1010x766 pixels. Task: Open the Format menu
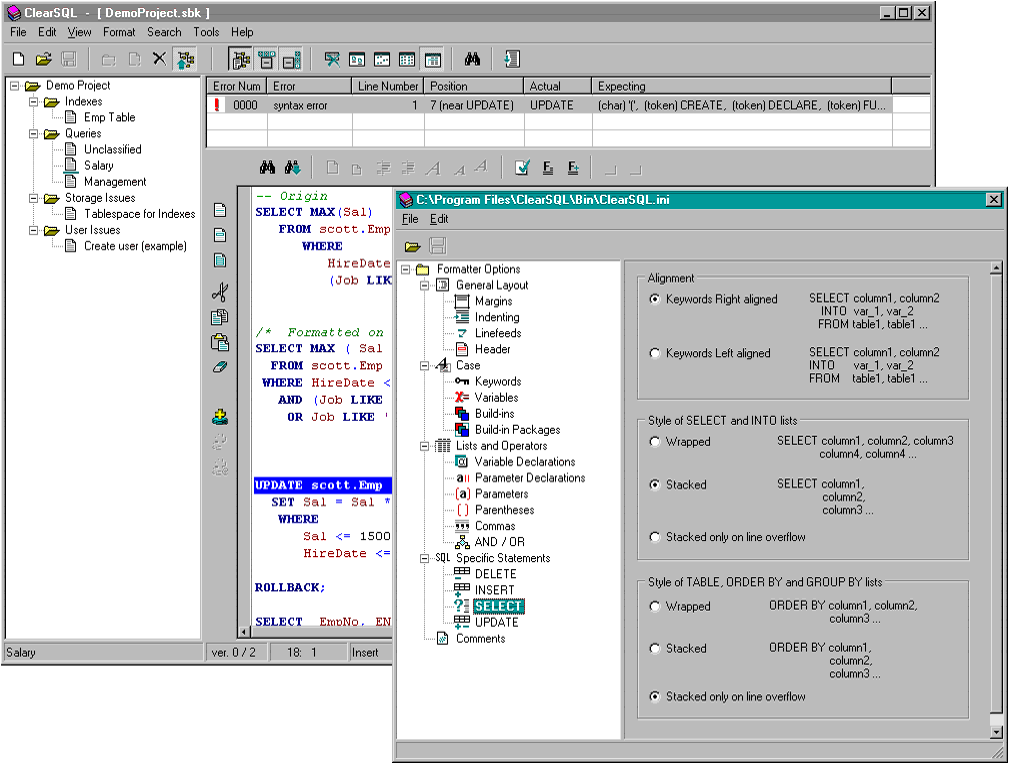tap(119, 32)
